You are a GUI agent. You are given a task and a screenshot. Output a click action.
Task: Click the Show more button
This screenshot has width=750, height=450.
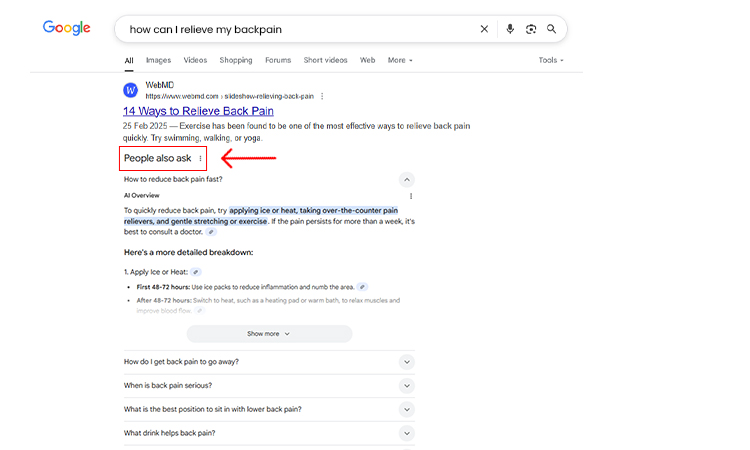click(x=269, y=334)
